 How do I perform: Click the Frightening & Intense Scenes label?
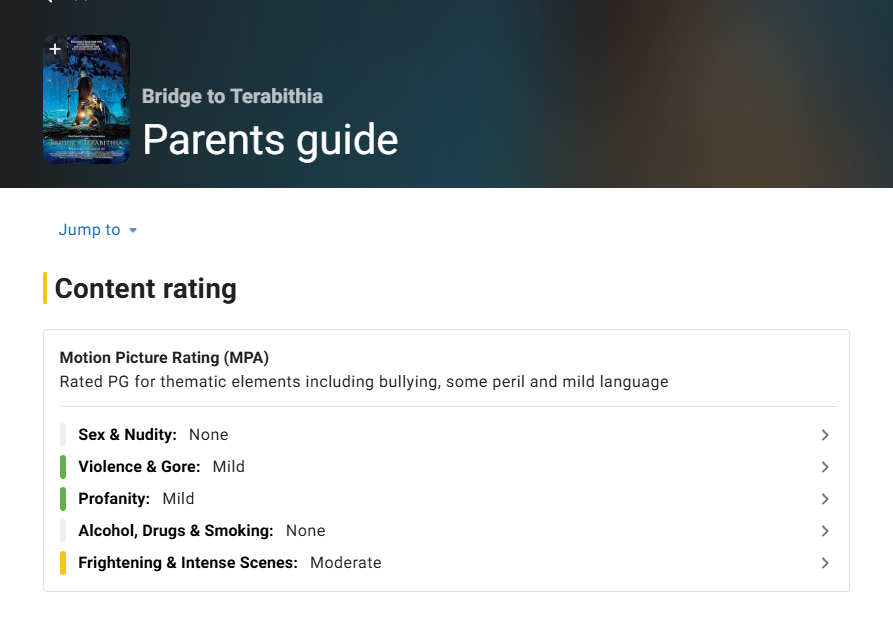click(188, 563)
